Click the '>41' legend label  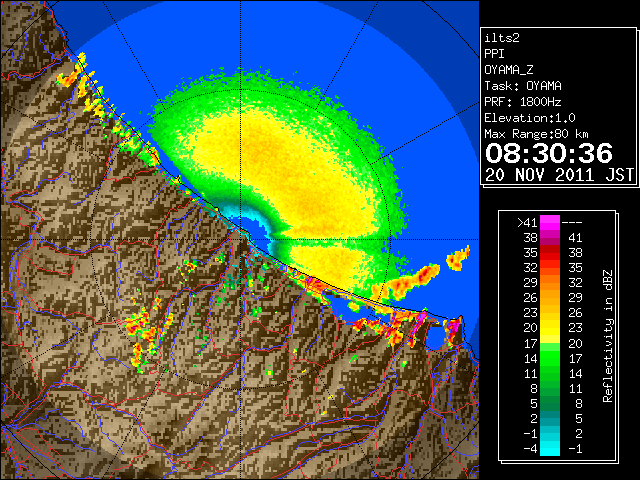pos(527,222)
